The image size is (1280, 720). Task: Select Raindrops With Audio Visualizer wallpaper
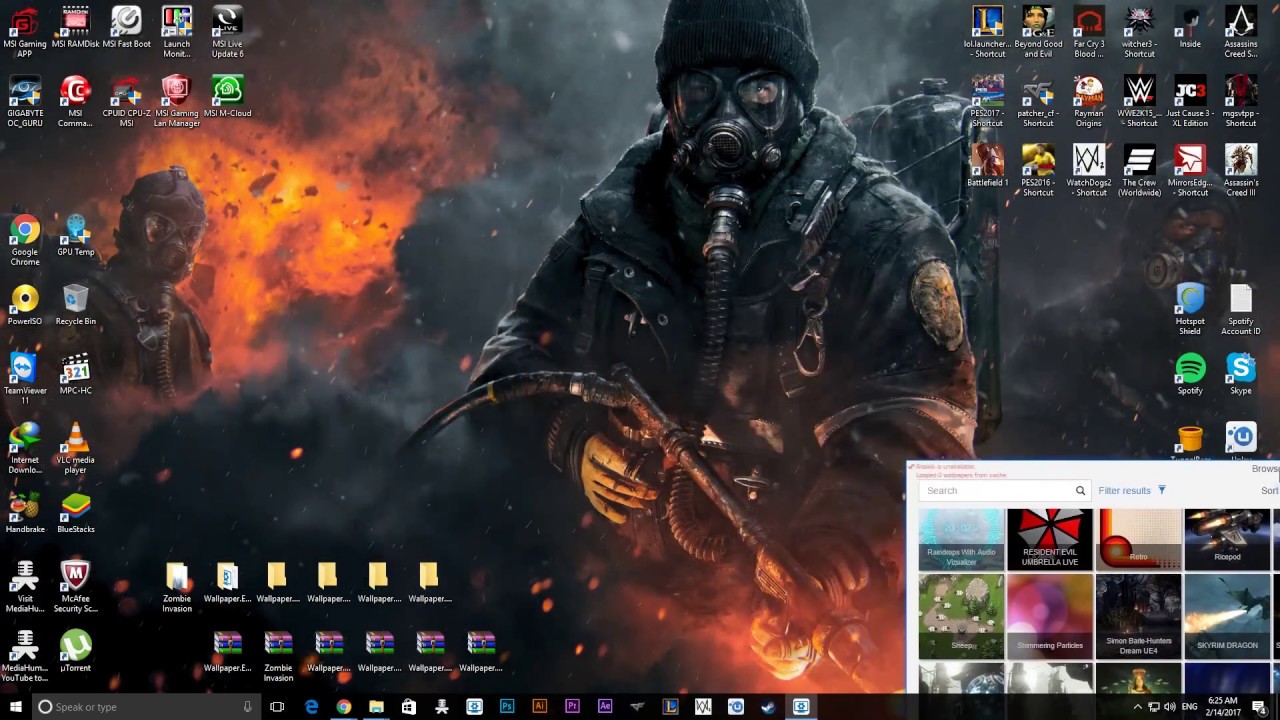[x=961, y=540]
